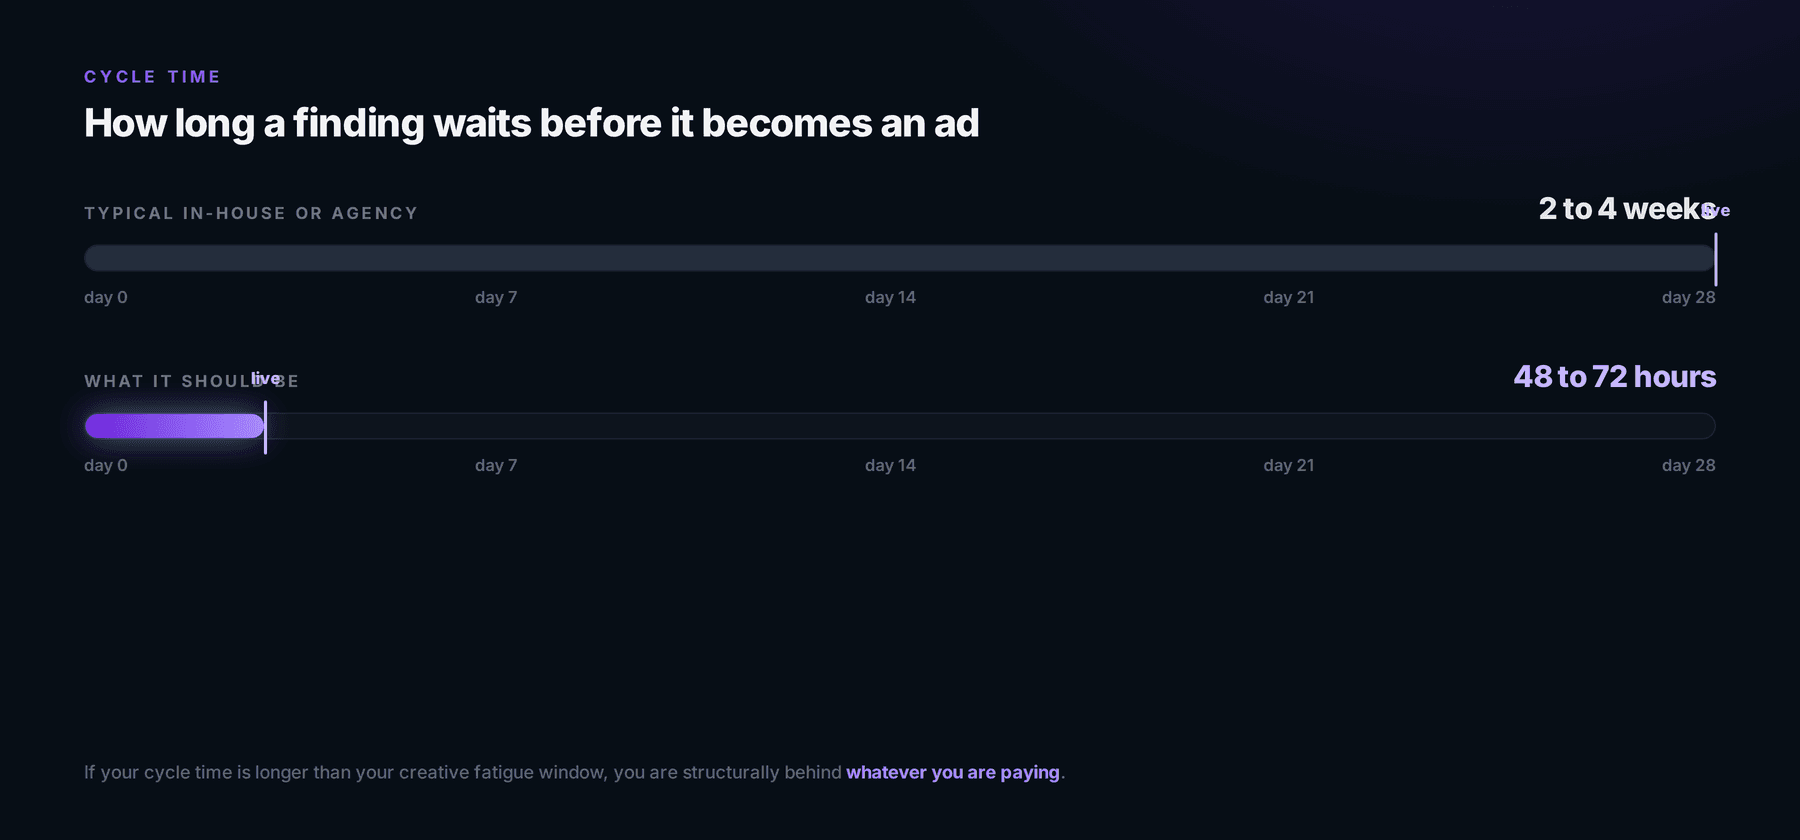Click the purple filled progress bar
The width and height of the screenshot is (1800, 840).
coord(175,426)
